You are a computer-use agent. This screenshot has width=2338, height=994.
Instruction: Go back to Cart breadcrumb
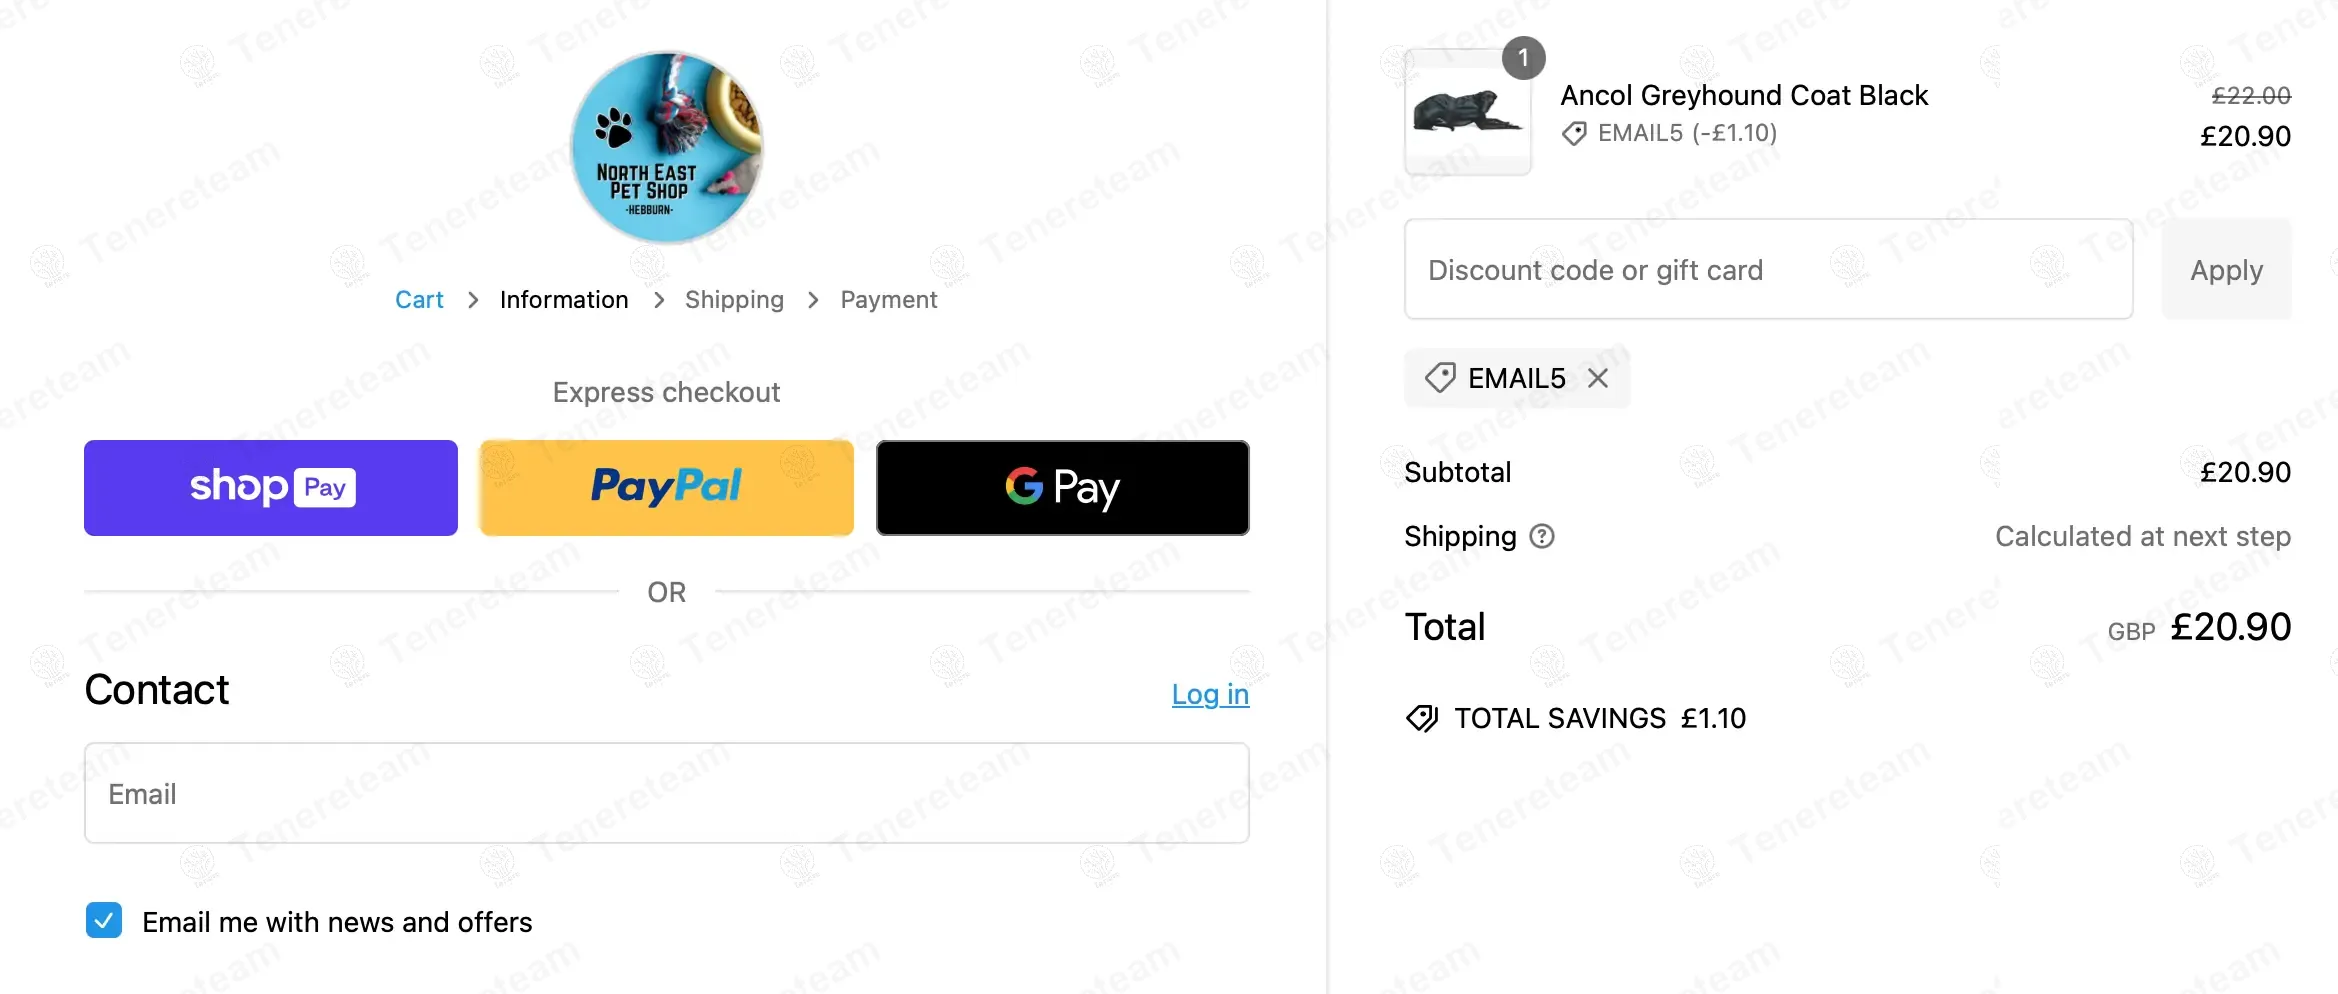coord(419,300)
